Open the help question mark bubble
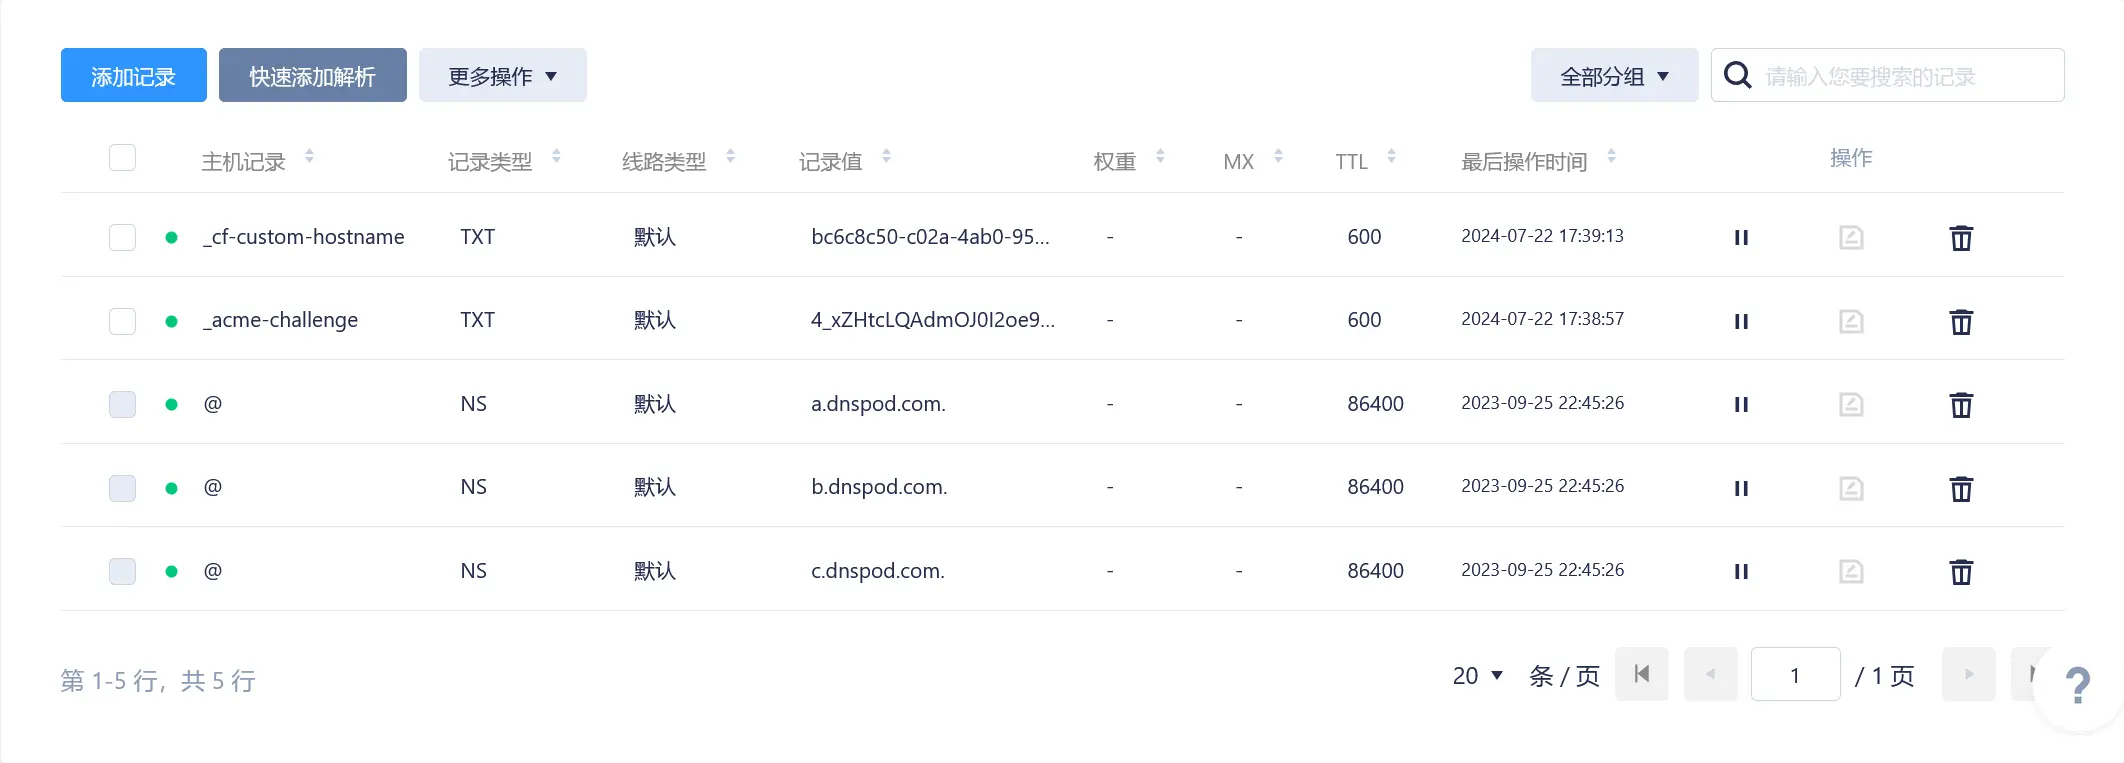Image resolution: width=2124 pixels, height=763 pixels. pyautogui.click(x=2078, y=686)
